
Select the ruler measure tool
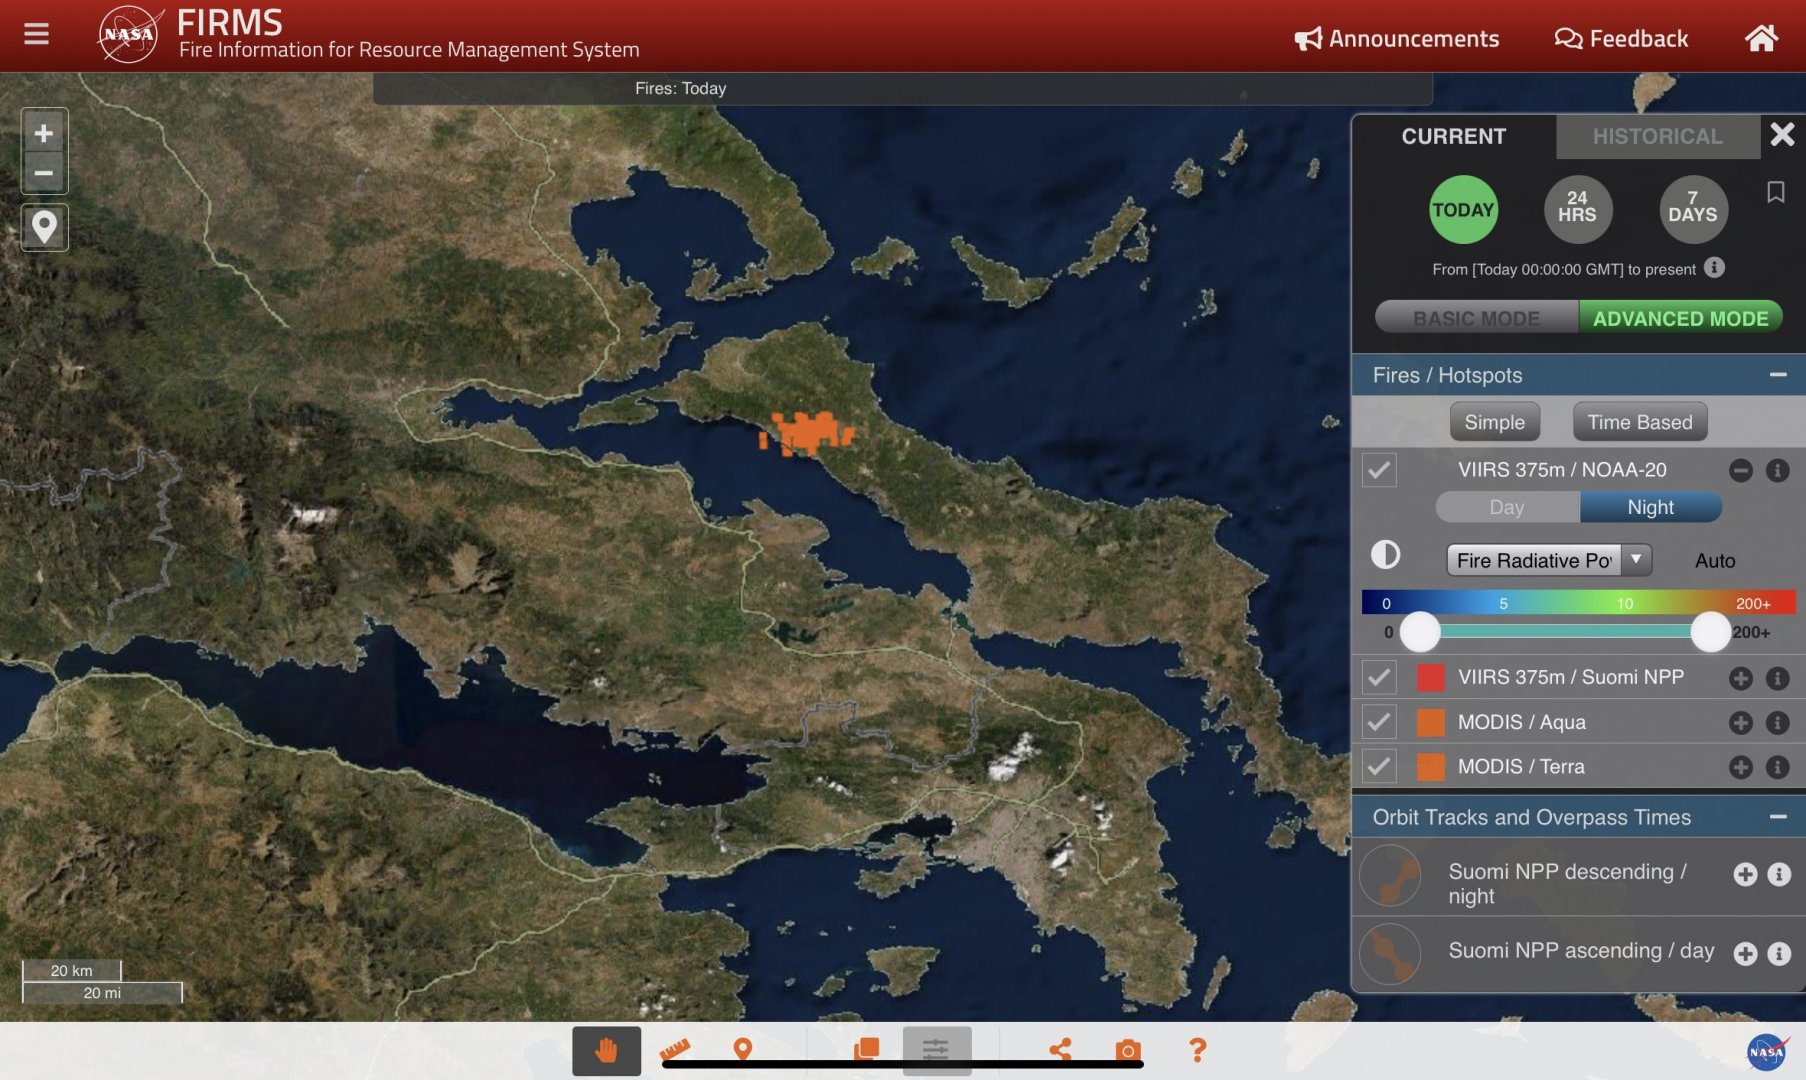(x=675, y=1050)
